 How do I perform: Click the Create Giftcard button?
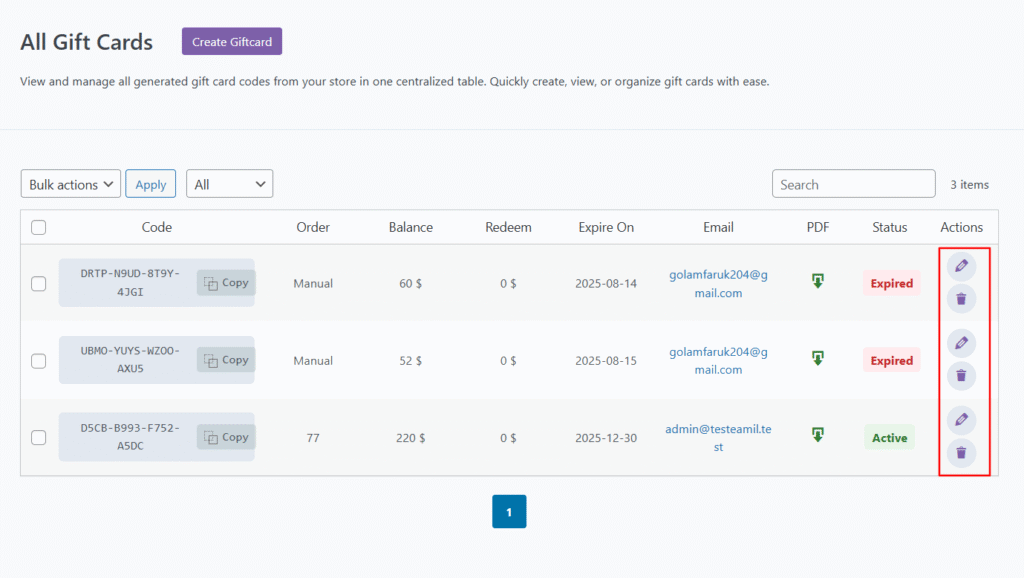coord(232,42)
